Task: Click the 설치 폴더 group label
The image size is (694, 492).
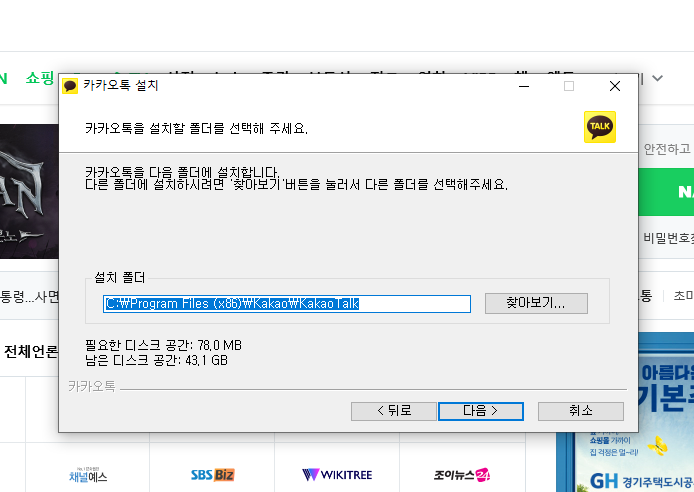Action: (x=120, y=277)
